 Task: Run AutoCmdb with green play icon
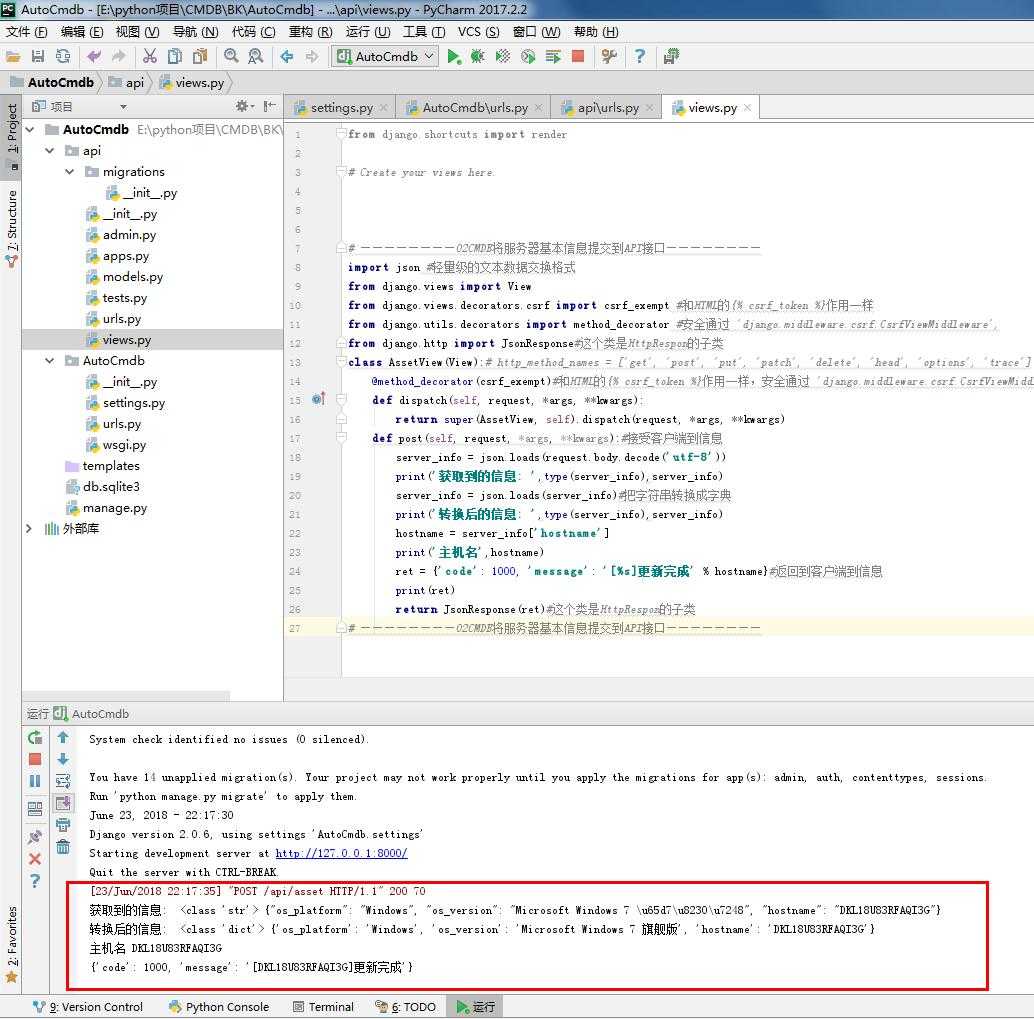pyautogui.click(x=453, y=57)
